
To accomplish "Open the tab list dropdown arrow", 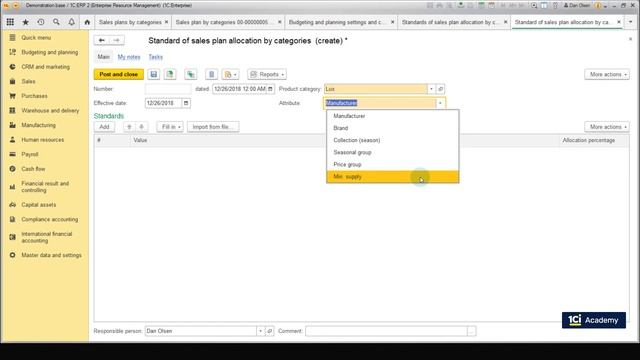I will [631, 22].
